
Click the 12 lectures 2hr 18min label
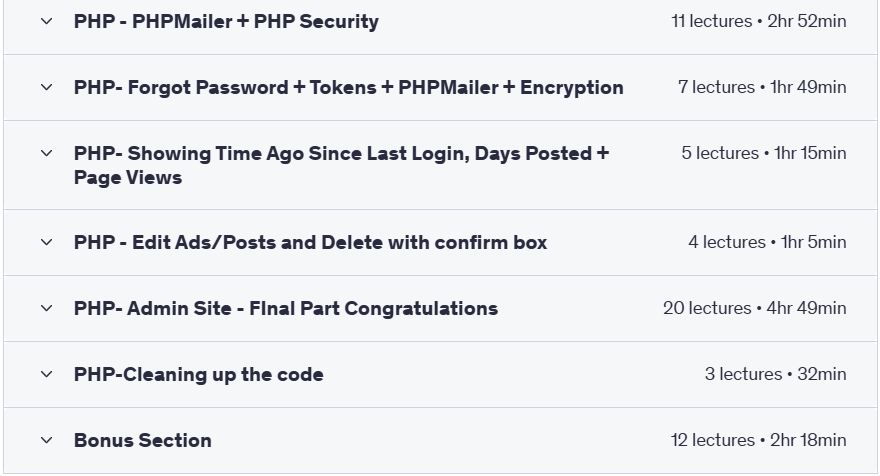click(759, 441)
